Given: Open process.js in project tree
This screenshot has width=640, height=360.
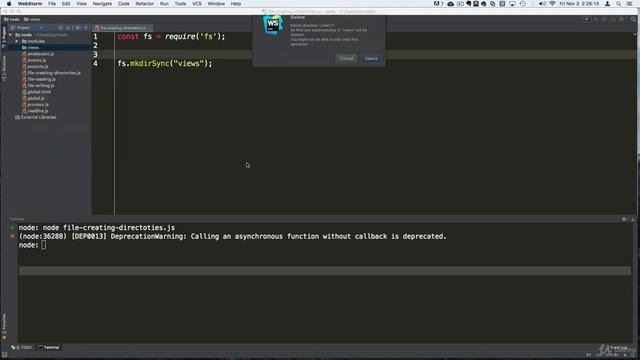Looking at the screenshot, I should click(35, 104).
